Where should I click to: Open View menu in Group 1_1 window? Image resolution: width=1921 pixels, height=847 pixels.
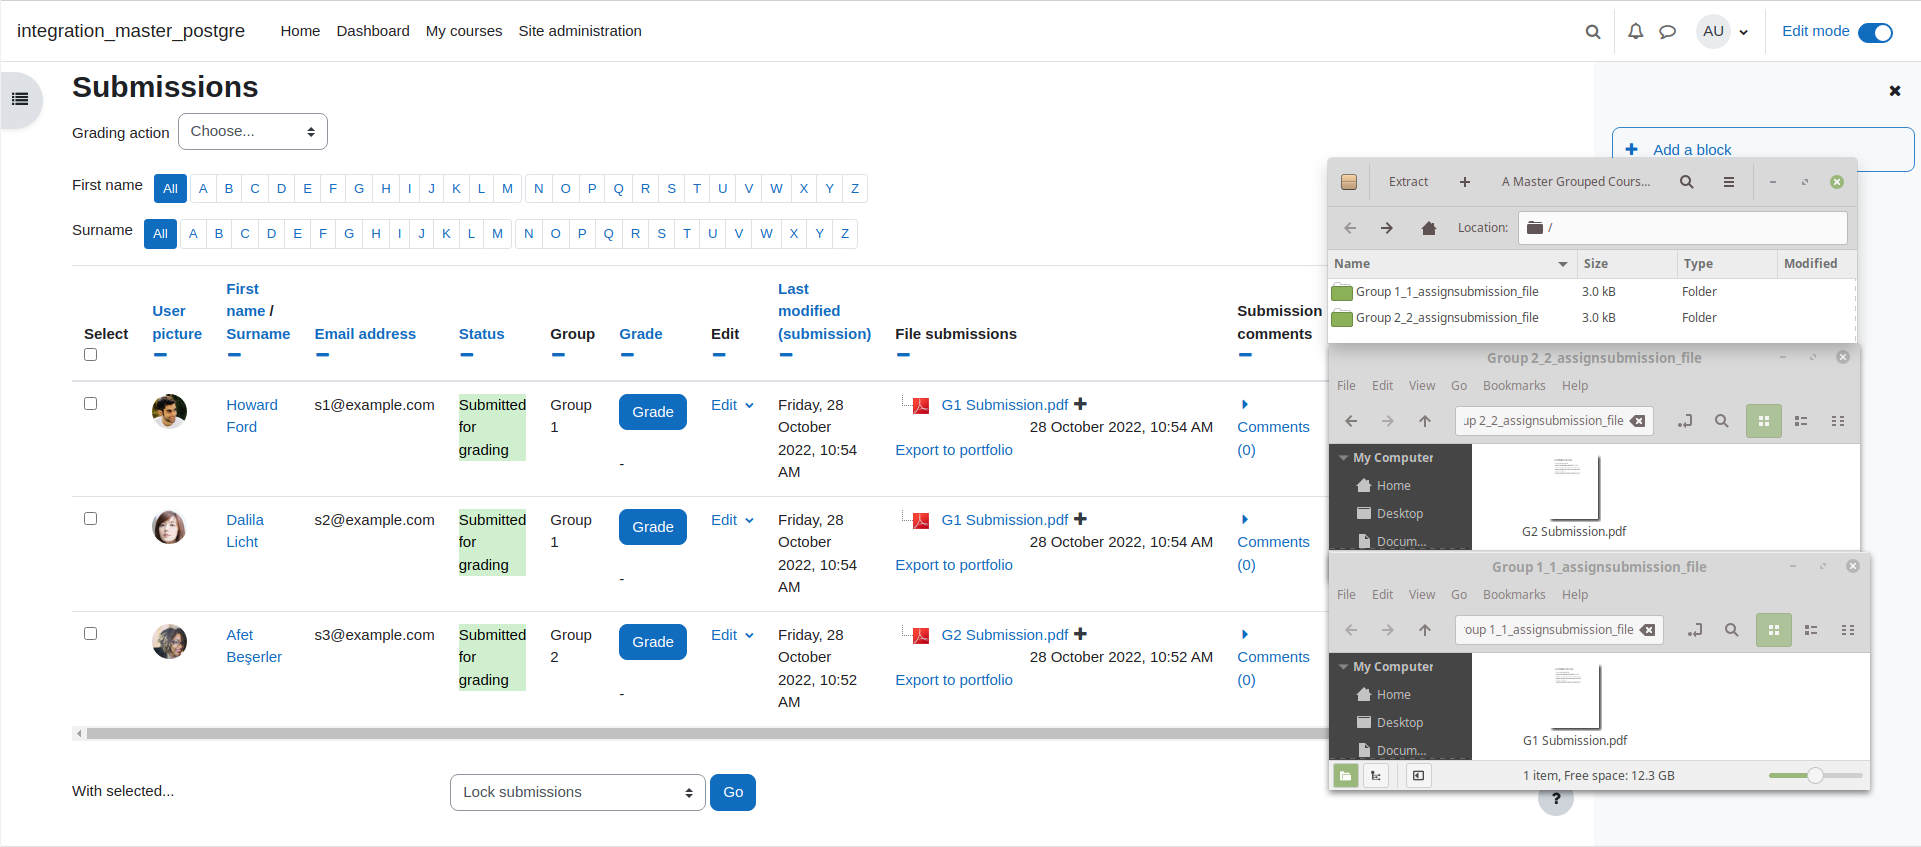tap(1422, 595)
